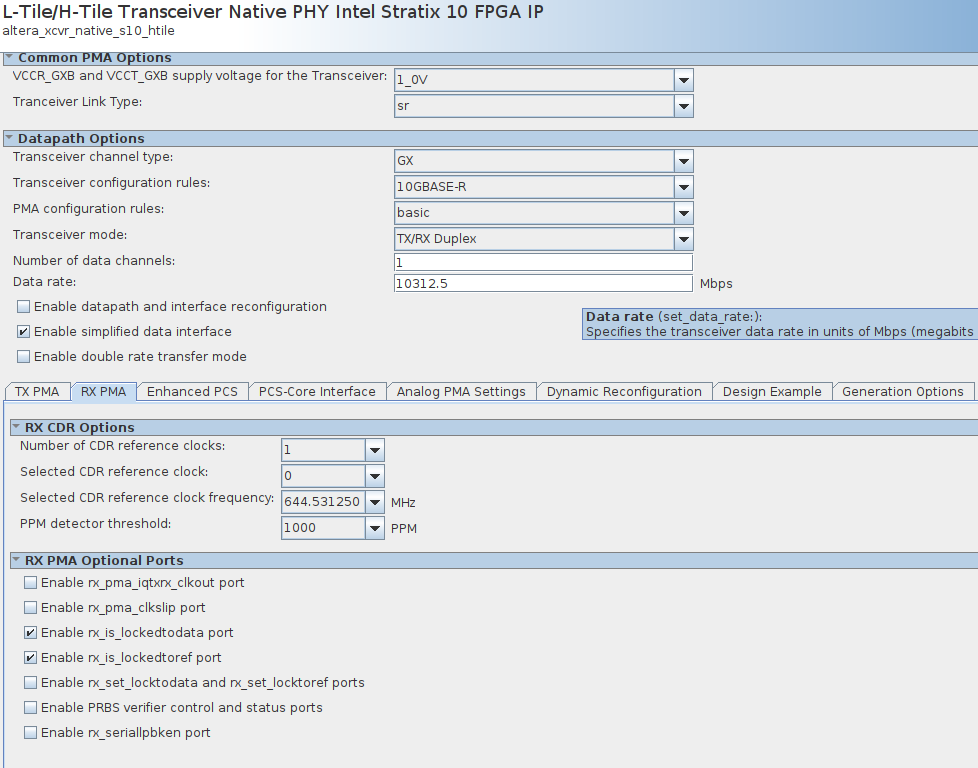Click the Data rate tooltip description
Screen dimensions: 978x768
click(780, 324)
